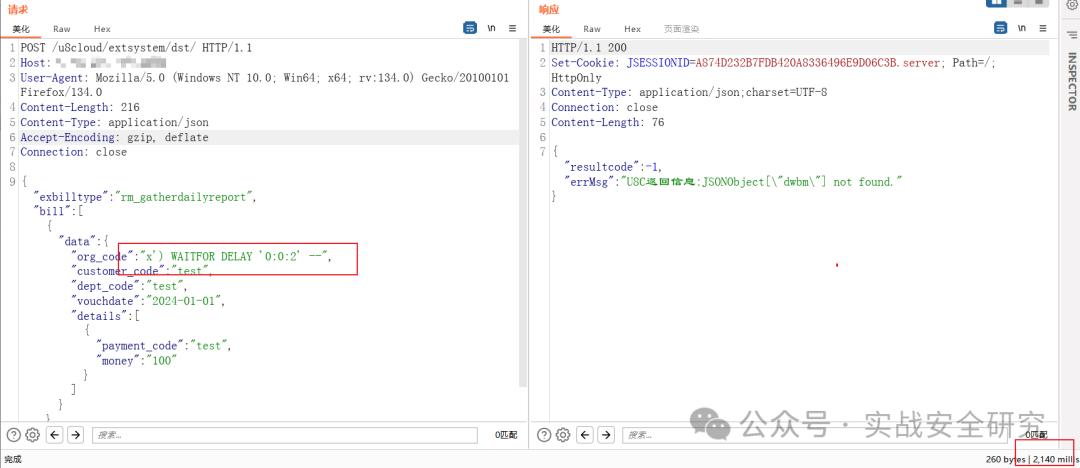Click Content-Length: 216 header
1080x468 pixels.
point(80,108)
